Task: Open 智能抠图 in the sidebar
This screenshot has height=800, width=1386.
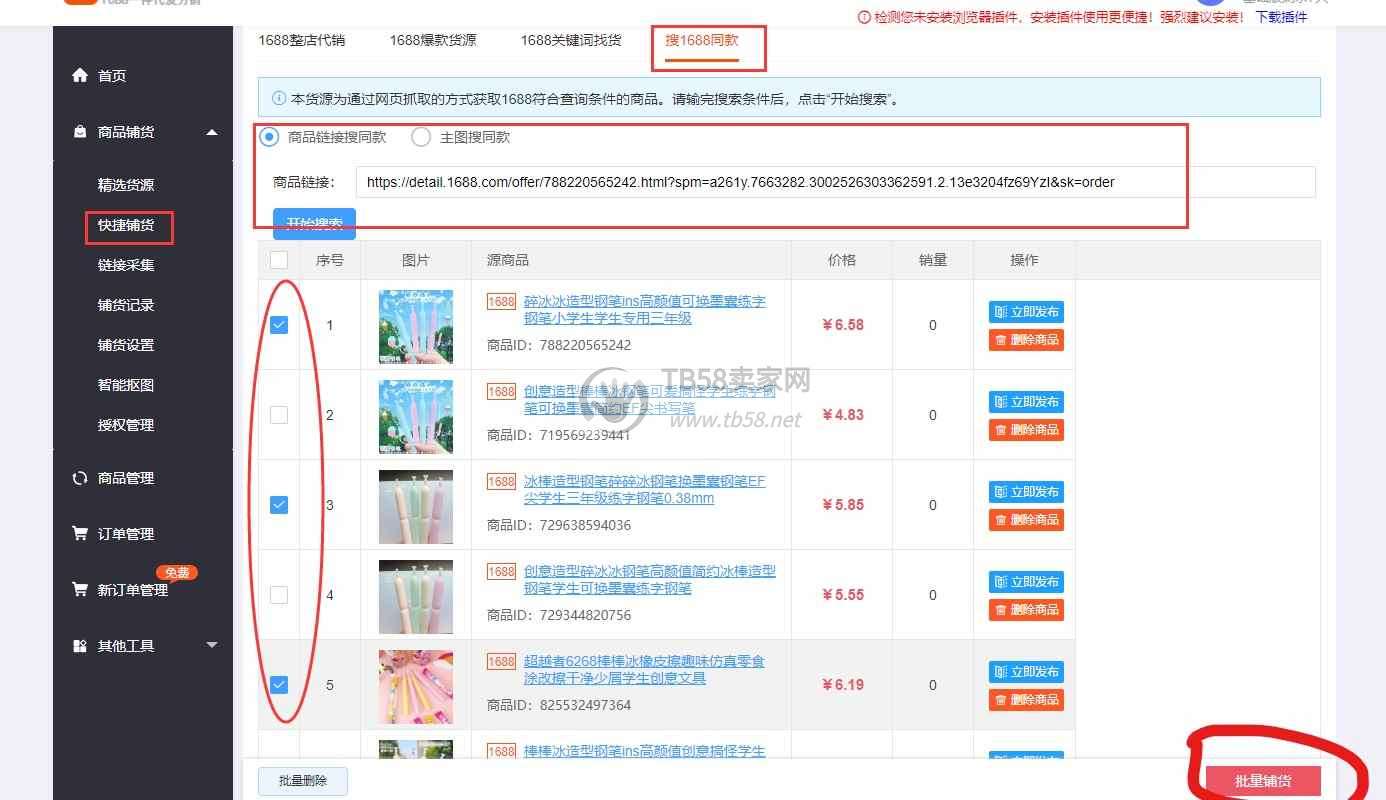Action: pyautogui.click(x=126, y=385)
